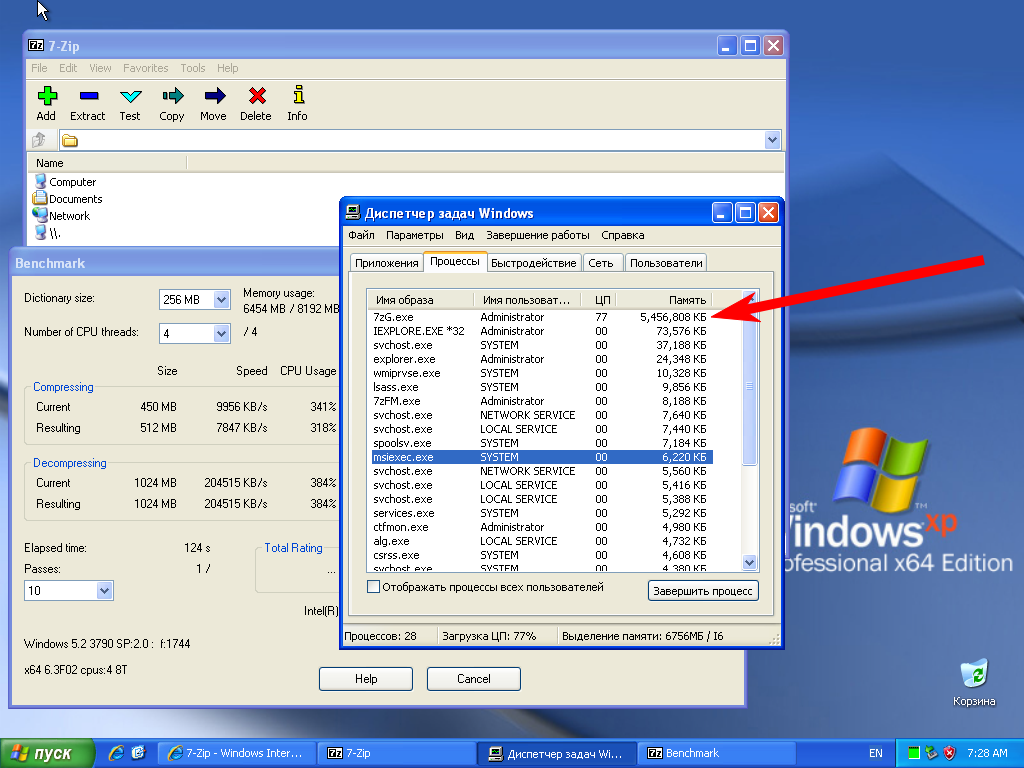Select the Network item in 7-Zip list

(x=62, y=216)
